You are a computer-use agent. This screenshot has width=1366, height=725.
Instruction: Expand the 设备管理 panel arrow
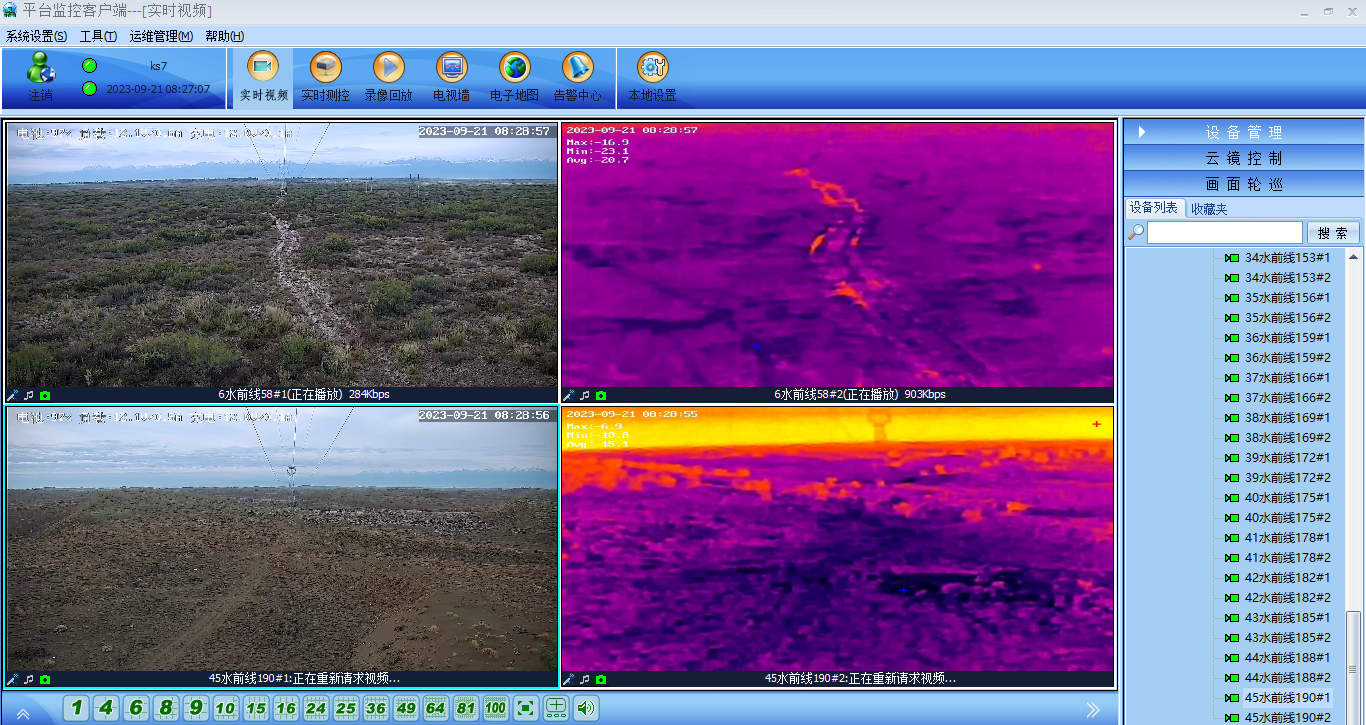[x=1141, y=132]
